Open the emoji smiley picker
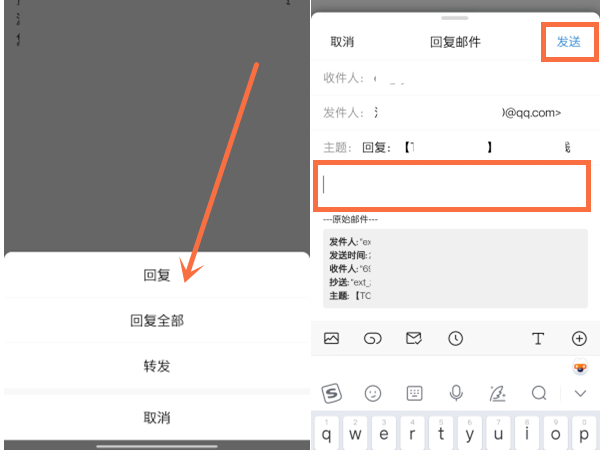This screenshot has height=450, width=600. [x=373, y=393]
